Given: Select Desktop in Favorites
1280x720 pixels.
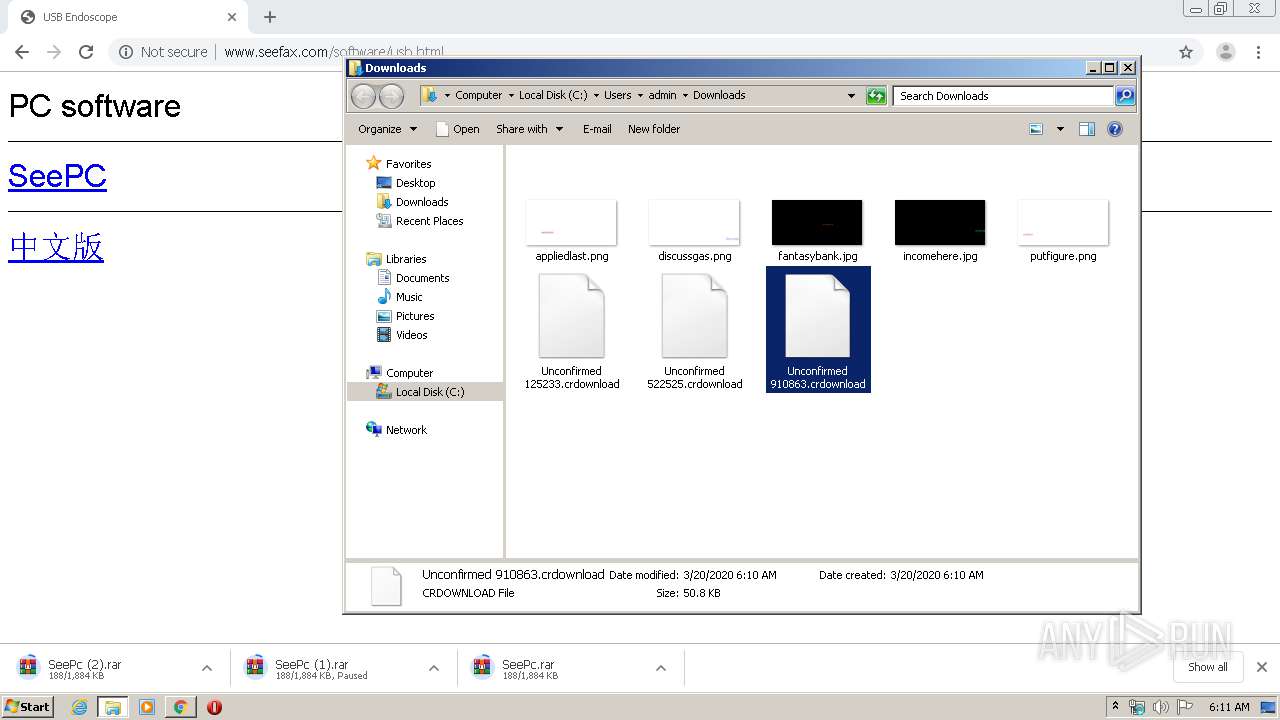Looking at the screenshot, I should tap(406, 183).
